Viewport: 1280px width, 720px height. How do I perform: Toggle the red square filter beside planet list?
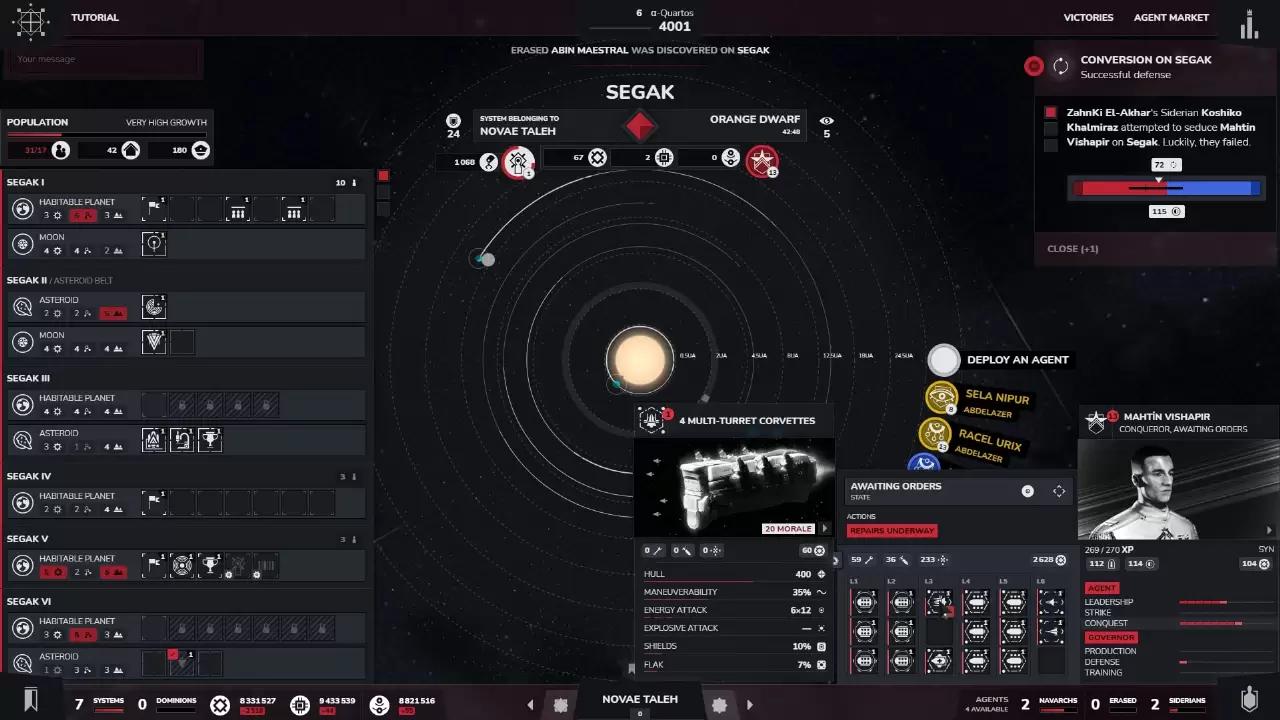(383, 176)
